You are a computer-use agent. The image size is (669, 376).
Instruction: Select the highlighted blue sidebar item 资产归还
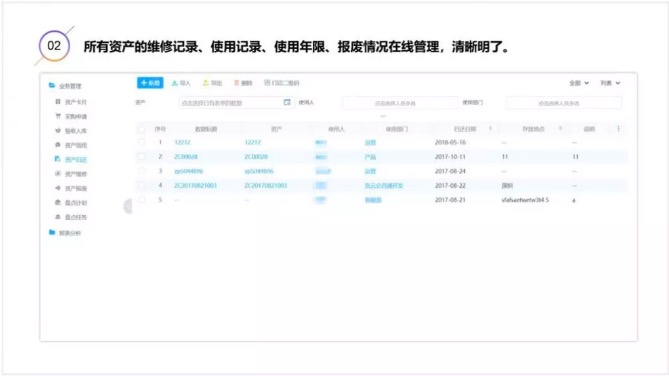point(71,159)
